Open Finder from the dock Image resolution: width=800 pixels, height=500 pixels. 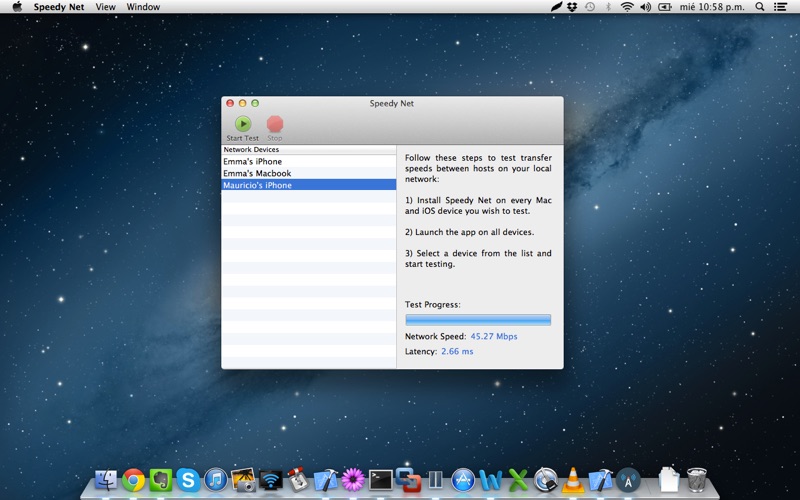[x=106, y=480]
